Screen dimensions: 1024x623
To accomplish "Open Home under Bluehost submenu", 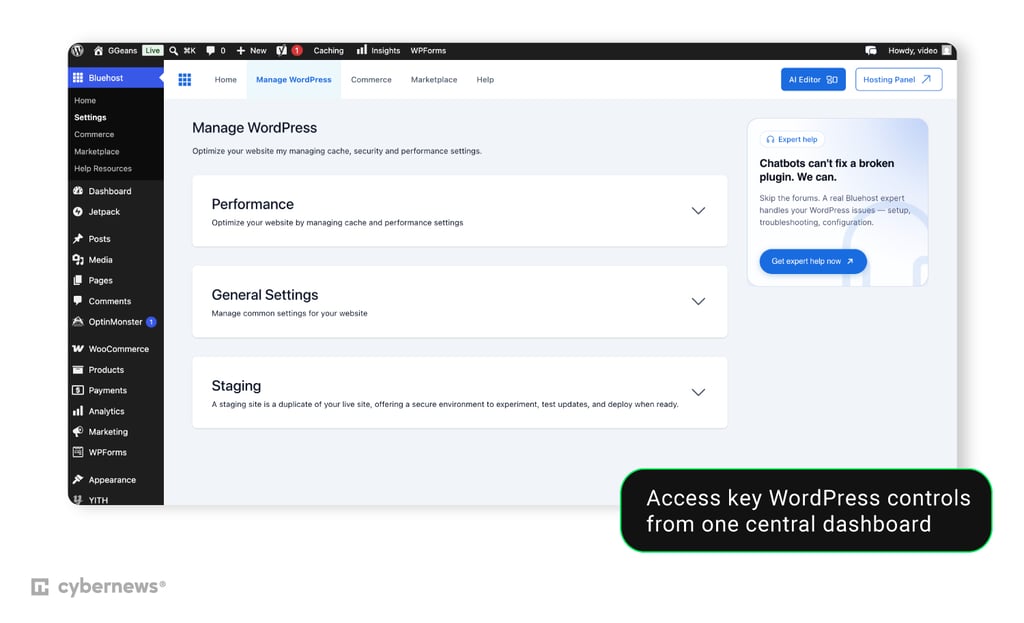I will [85, 101].
